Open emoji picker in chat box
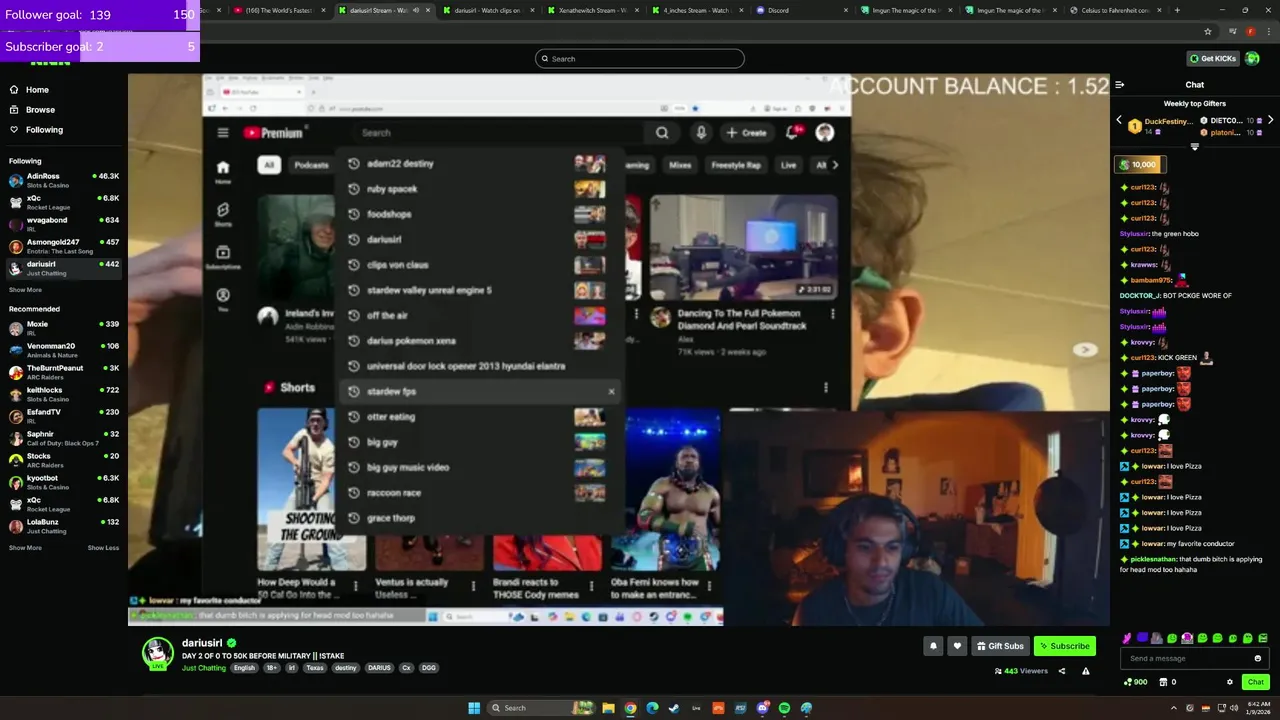 pos(1258,658)
